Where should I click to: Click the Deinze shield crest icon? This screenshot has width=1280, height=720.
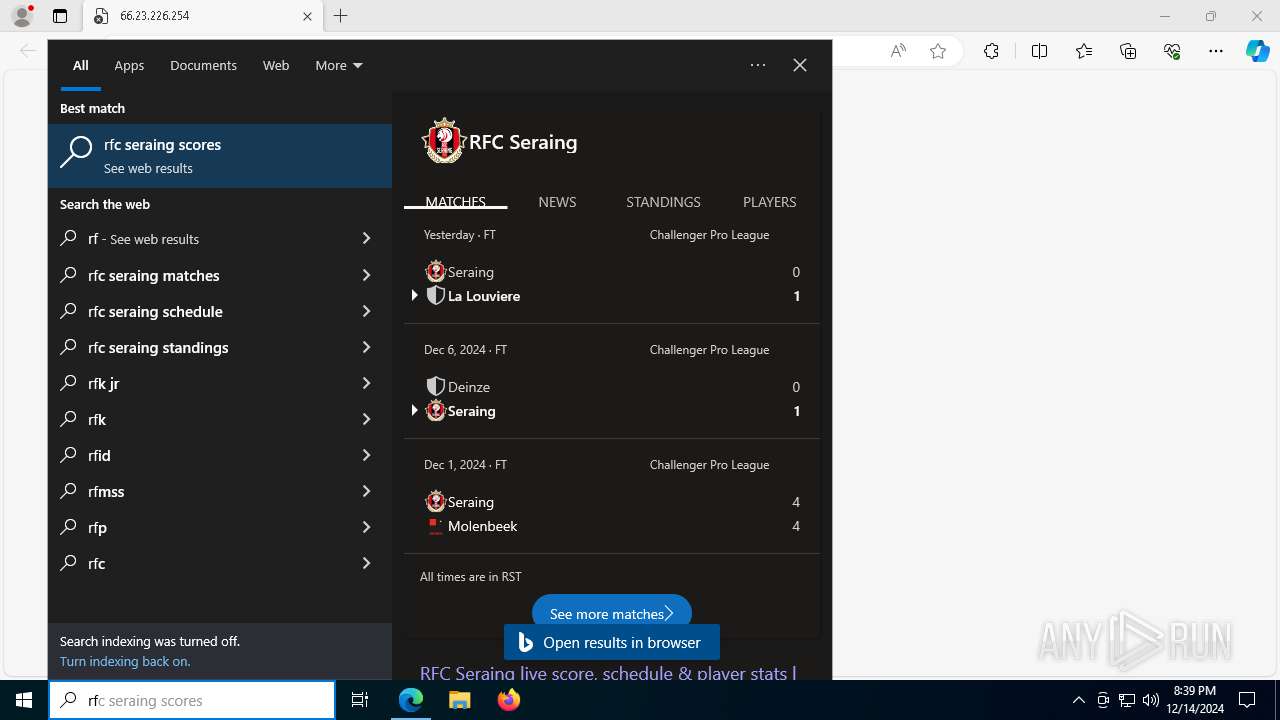[x=435, y=386]
